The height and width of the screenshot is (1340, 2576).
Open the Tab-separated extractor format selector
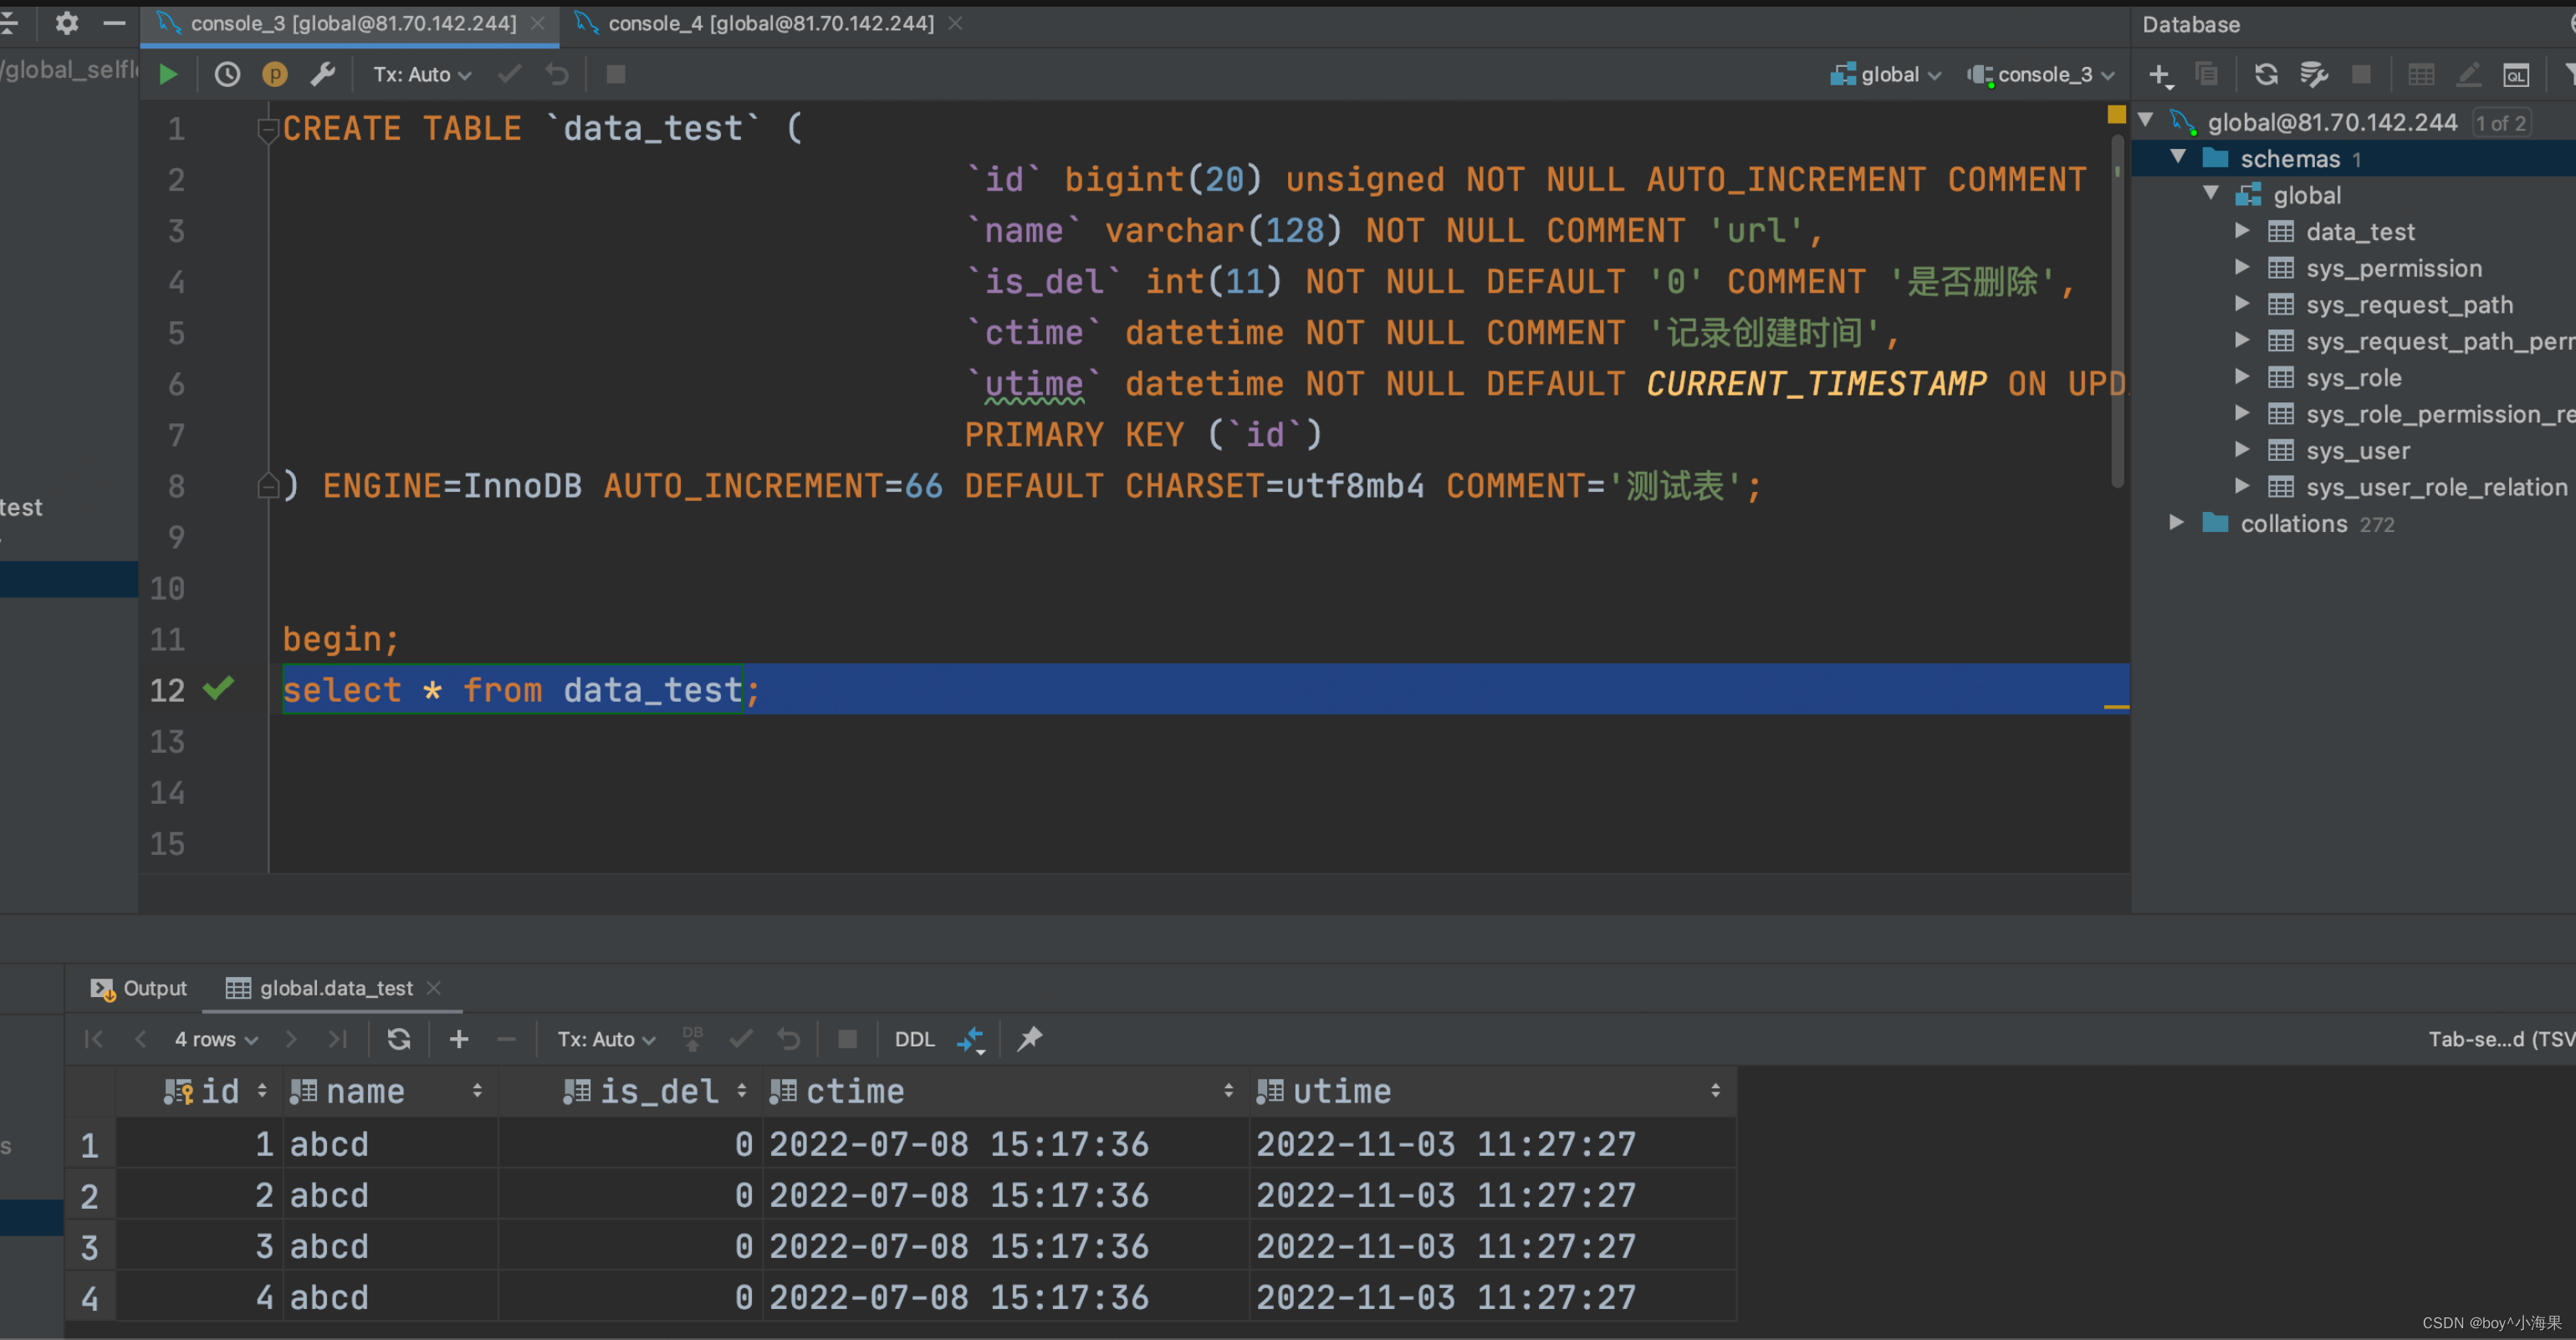point(2500,1039)
